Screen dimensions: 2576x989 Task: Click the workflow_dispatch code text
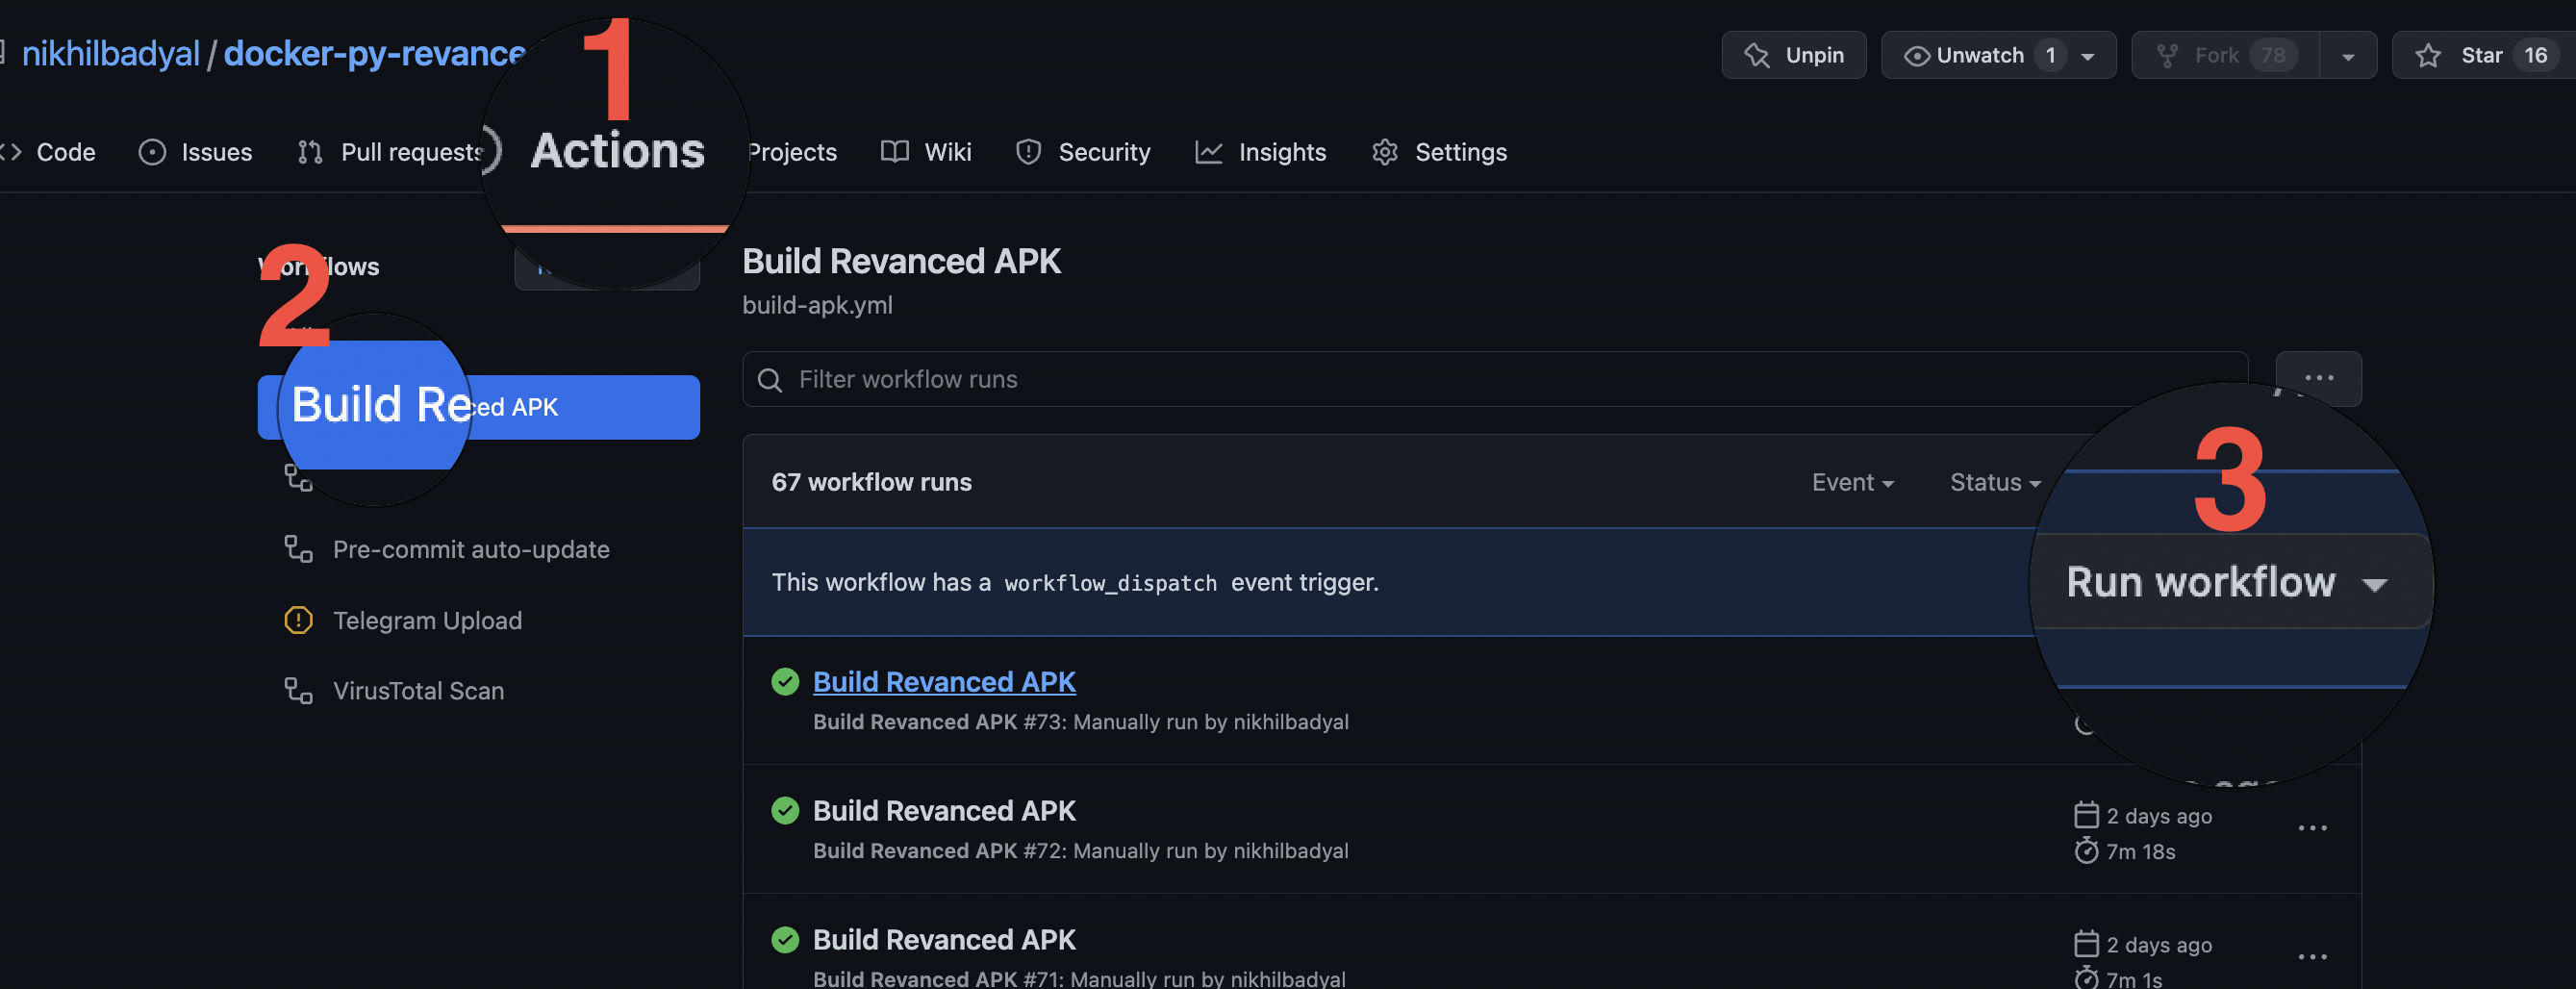click(x=1110, y=583)
